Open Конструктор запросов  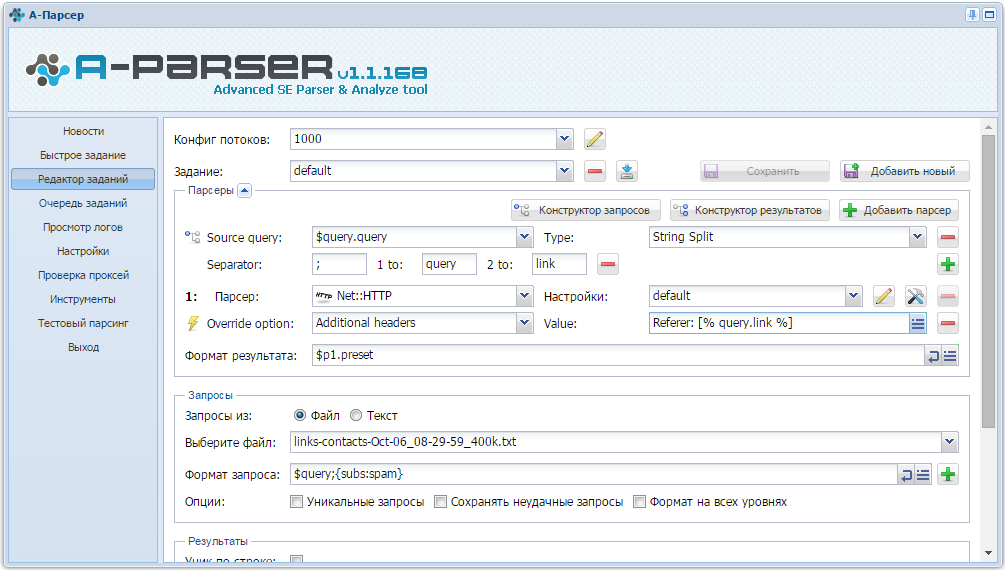pyautogui.click(x=586, y=210)
